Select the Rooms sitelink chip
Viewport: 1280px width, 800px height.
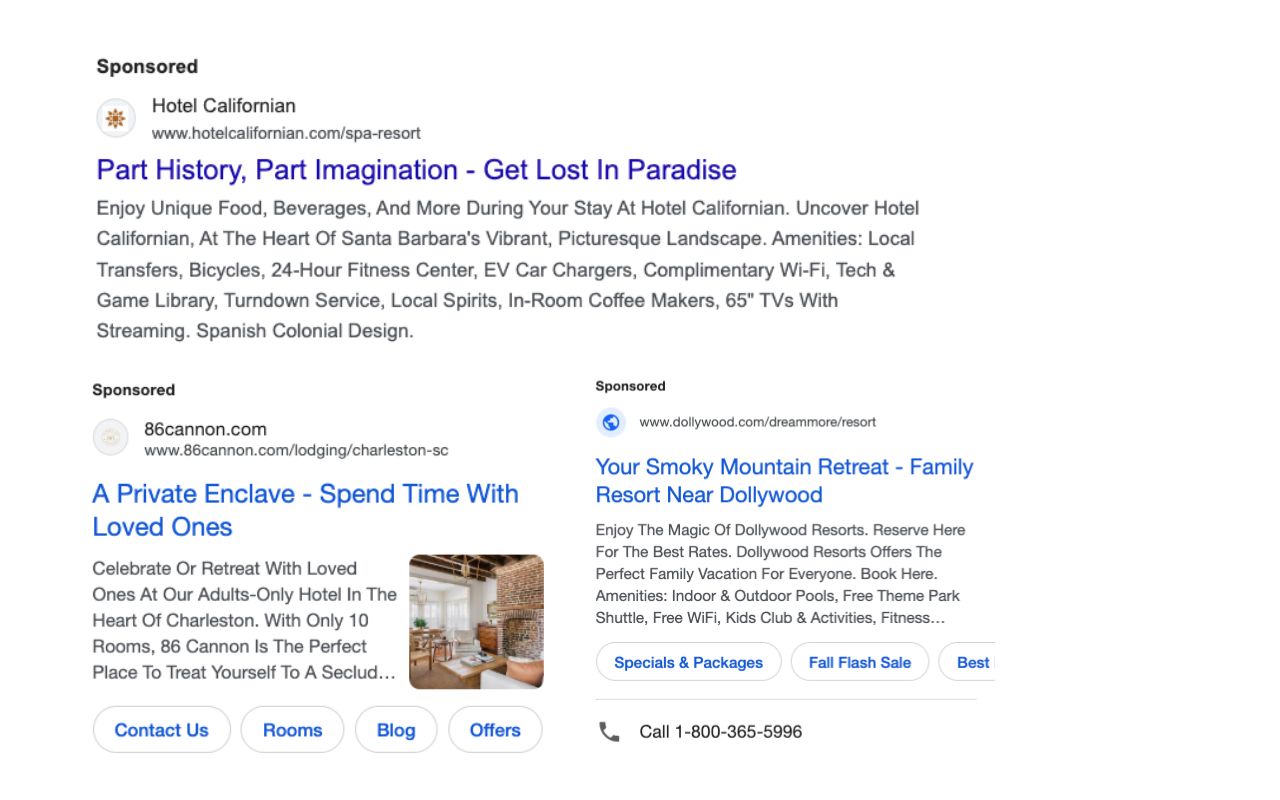point(292,730)
